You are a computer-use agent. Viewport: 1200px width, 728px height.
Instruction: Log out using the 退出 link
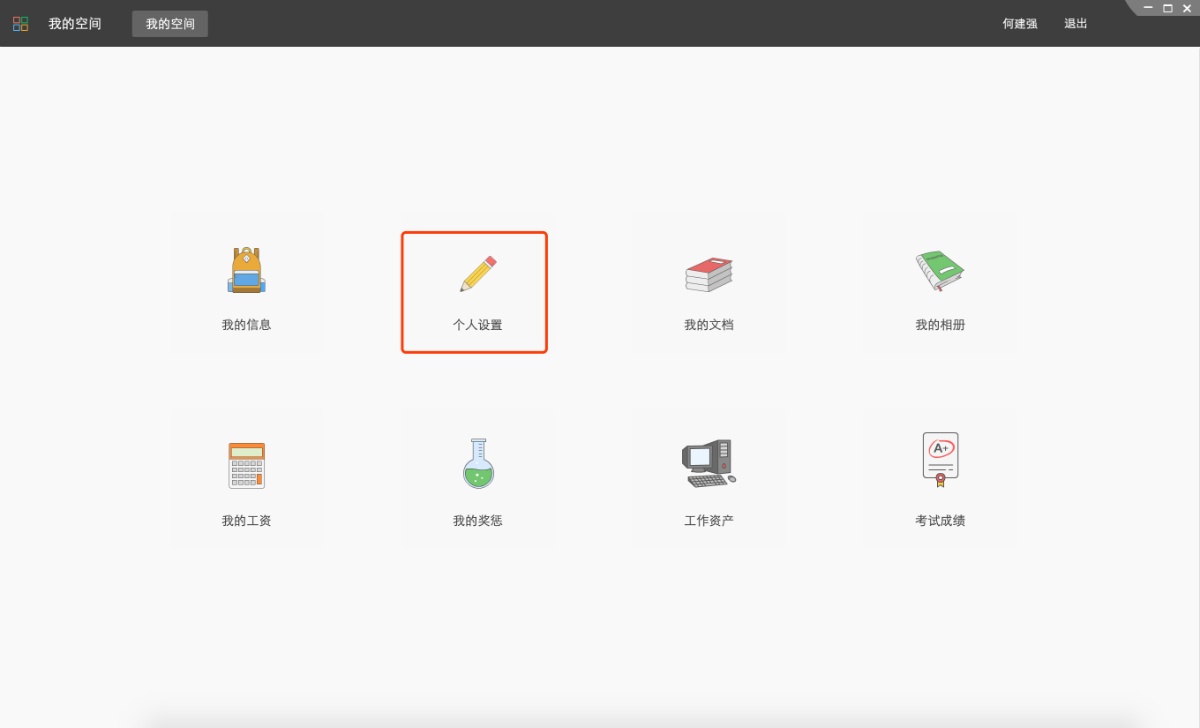(x=1075, y=24)
